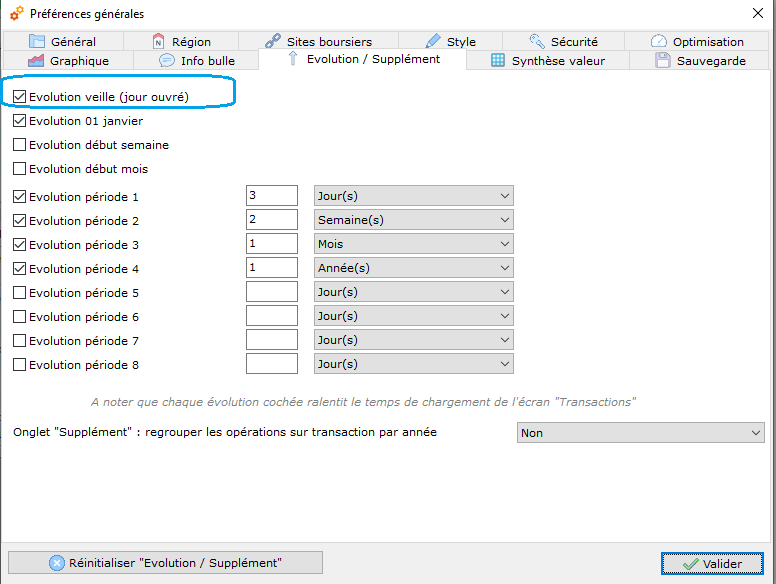This screenshot has height=584, width=776.
Task: Click the chart icon on the Graphique tab
Action: [36, 60]
